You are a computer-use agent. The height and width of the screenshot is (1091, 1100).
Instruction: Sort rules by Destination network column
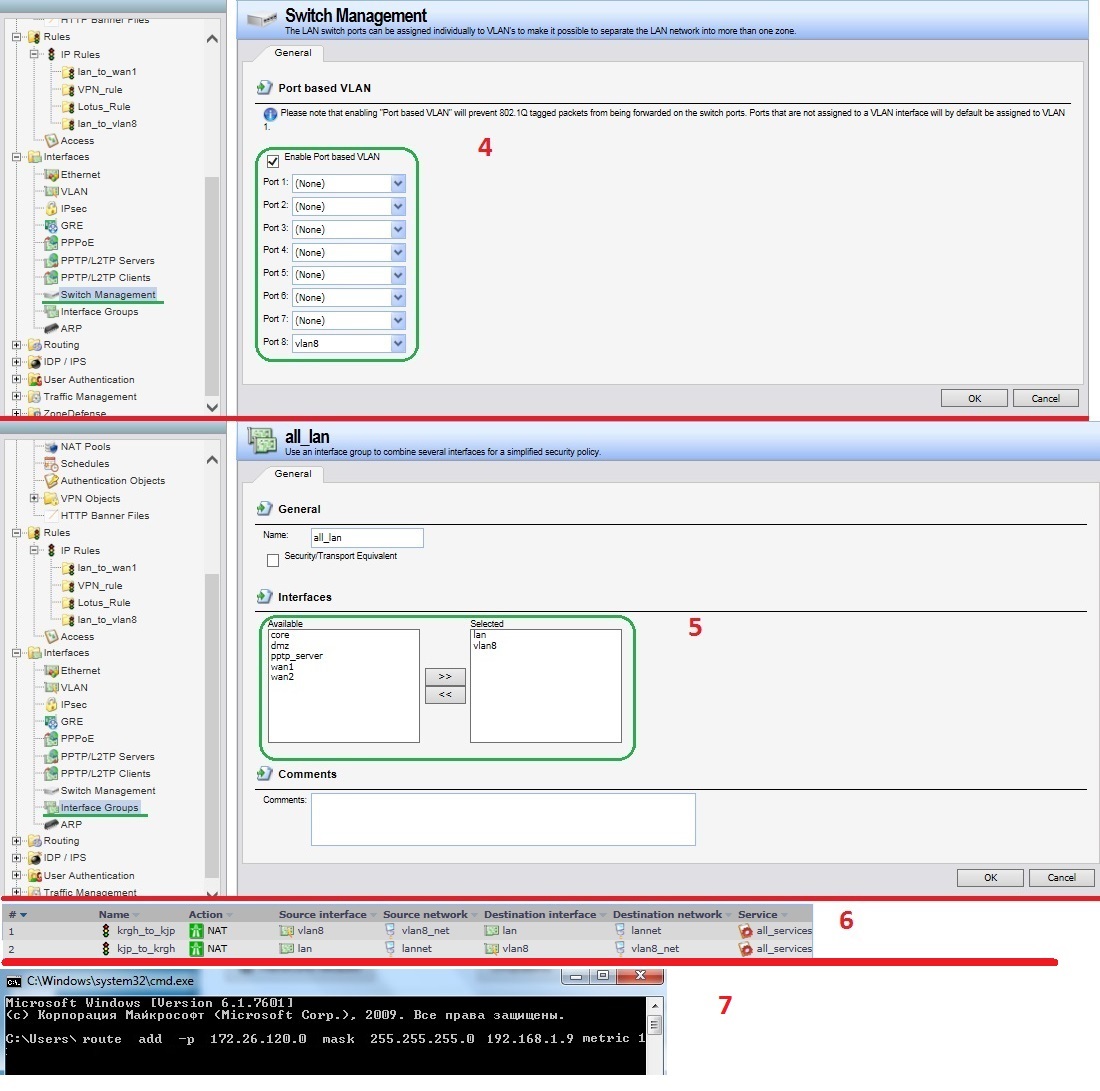coord(667,914)
